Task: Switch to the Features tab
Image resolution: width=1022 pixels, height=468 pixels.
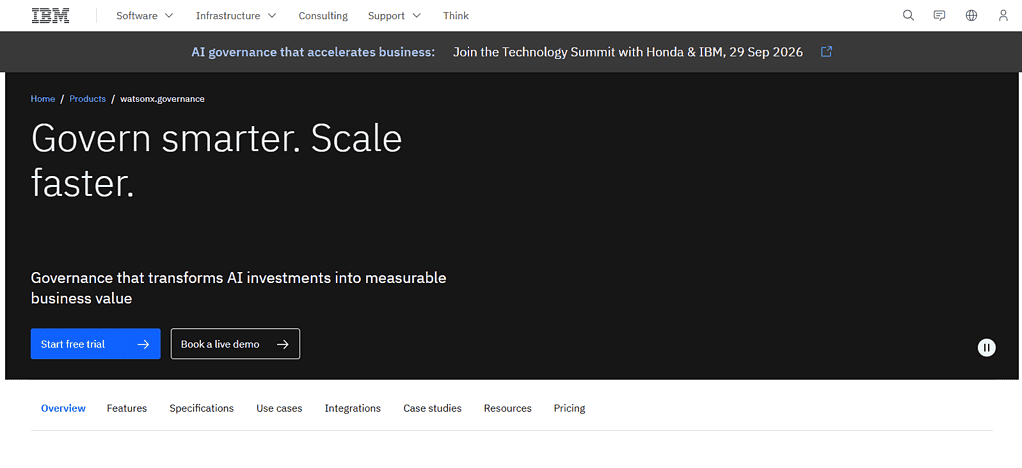Action: coord(127,408)
